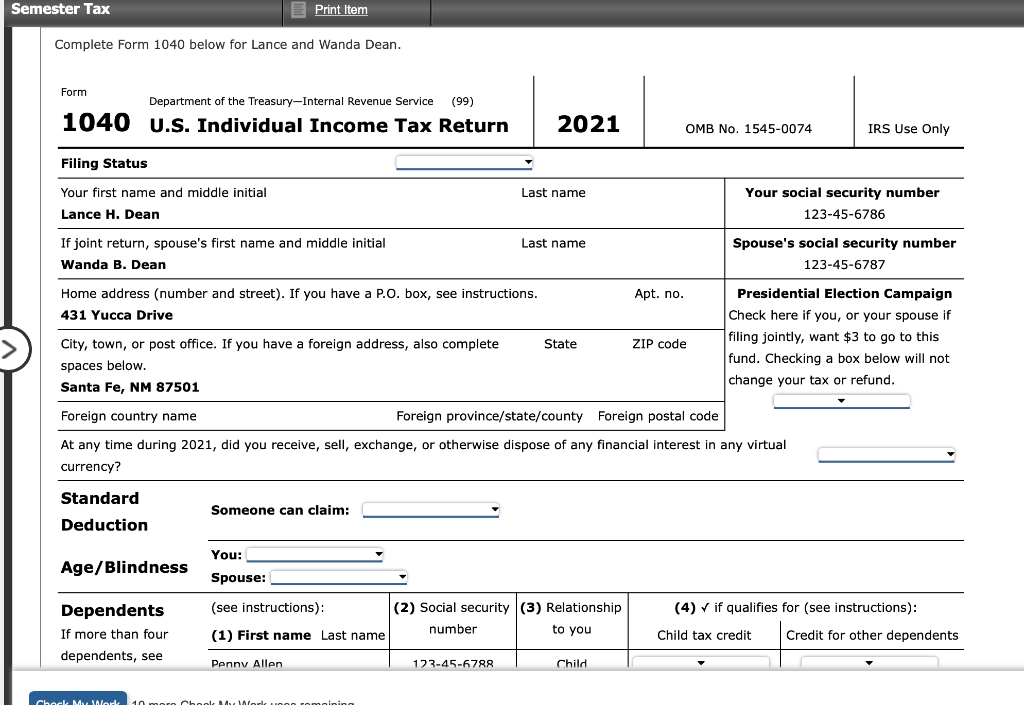Screen dimensions: 1024x705
Task: Click the Foreign country name field
Action: coord(126,416)
